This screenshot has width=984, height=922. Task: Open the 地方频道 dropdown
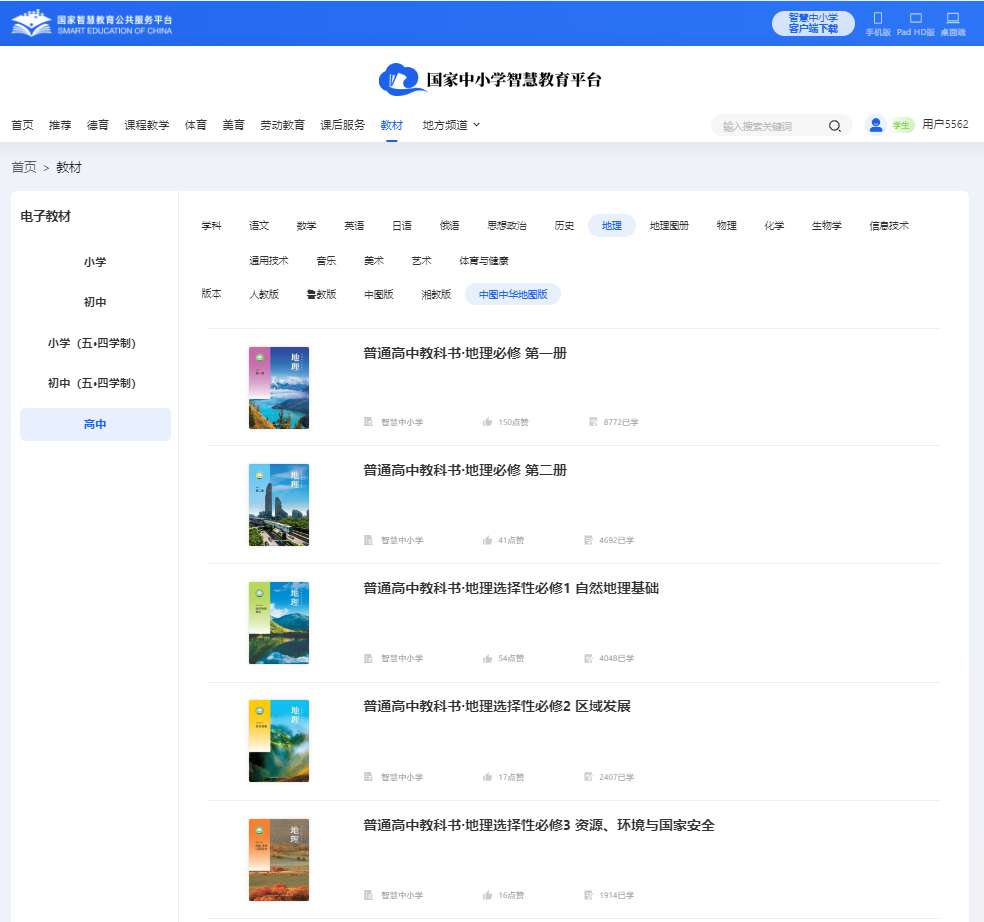pyautogui.click(x=448, y=125)
